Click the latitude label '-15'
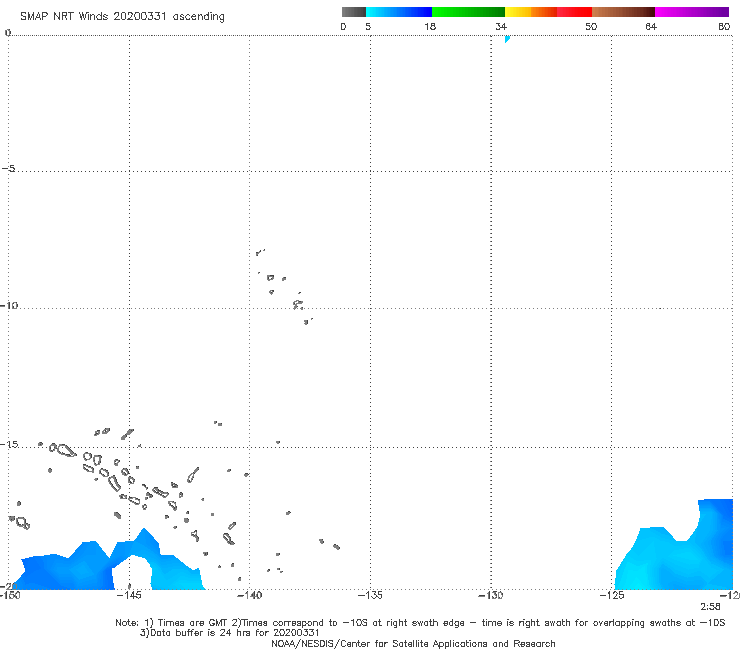 pyautogui.click(x=9, y=444)
